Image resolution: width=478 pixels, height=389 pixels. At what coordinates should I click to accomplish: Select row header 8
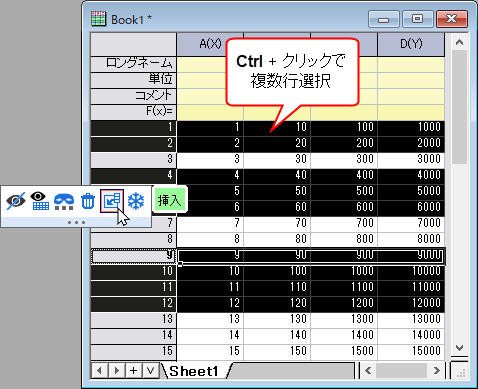coord(133,240)
